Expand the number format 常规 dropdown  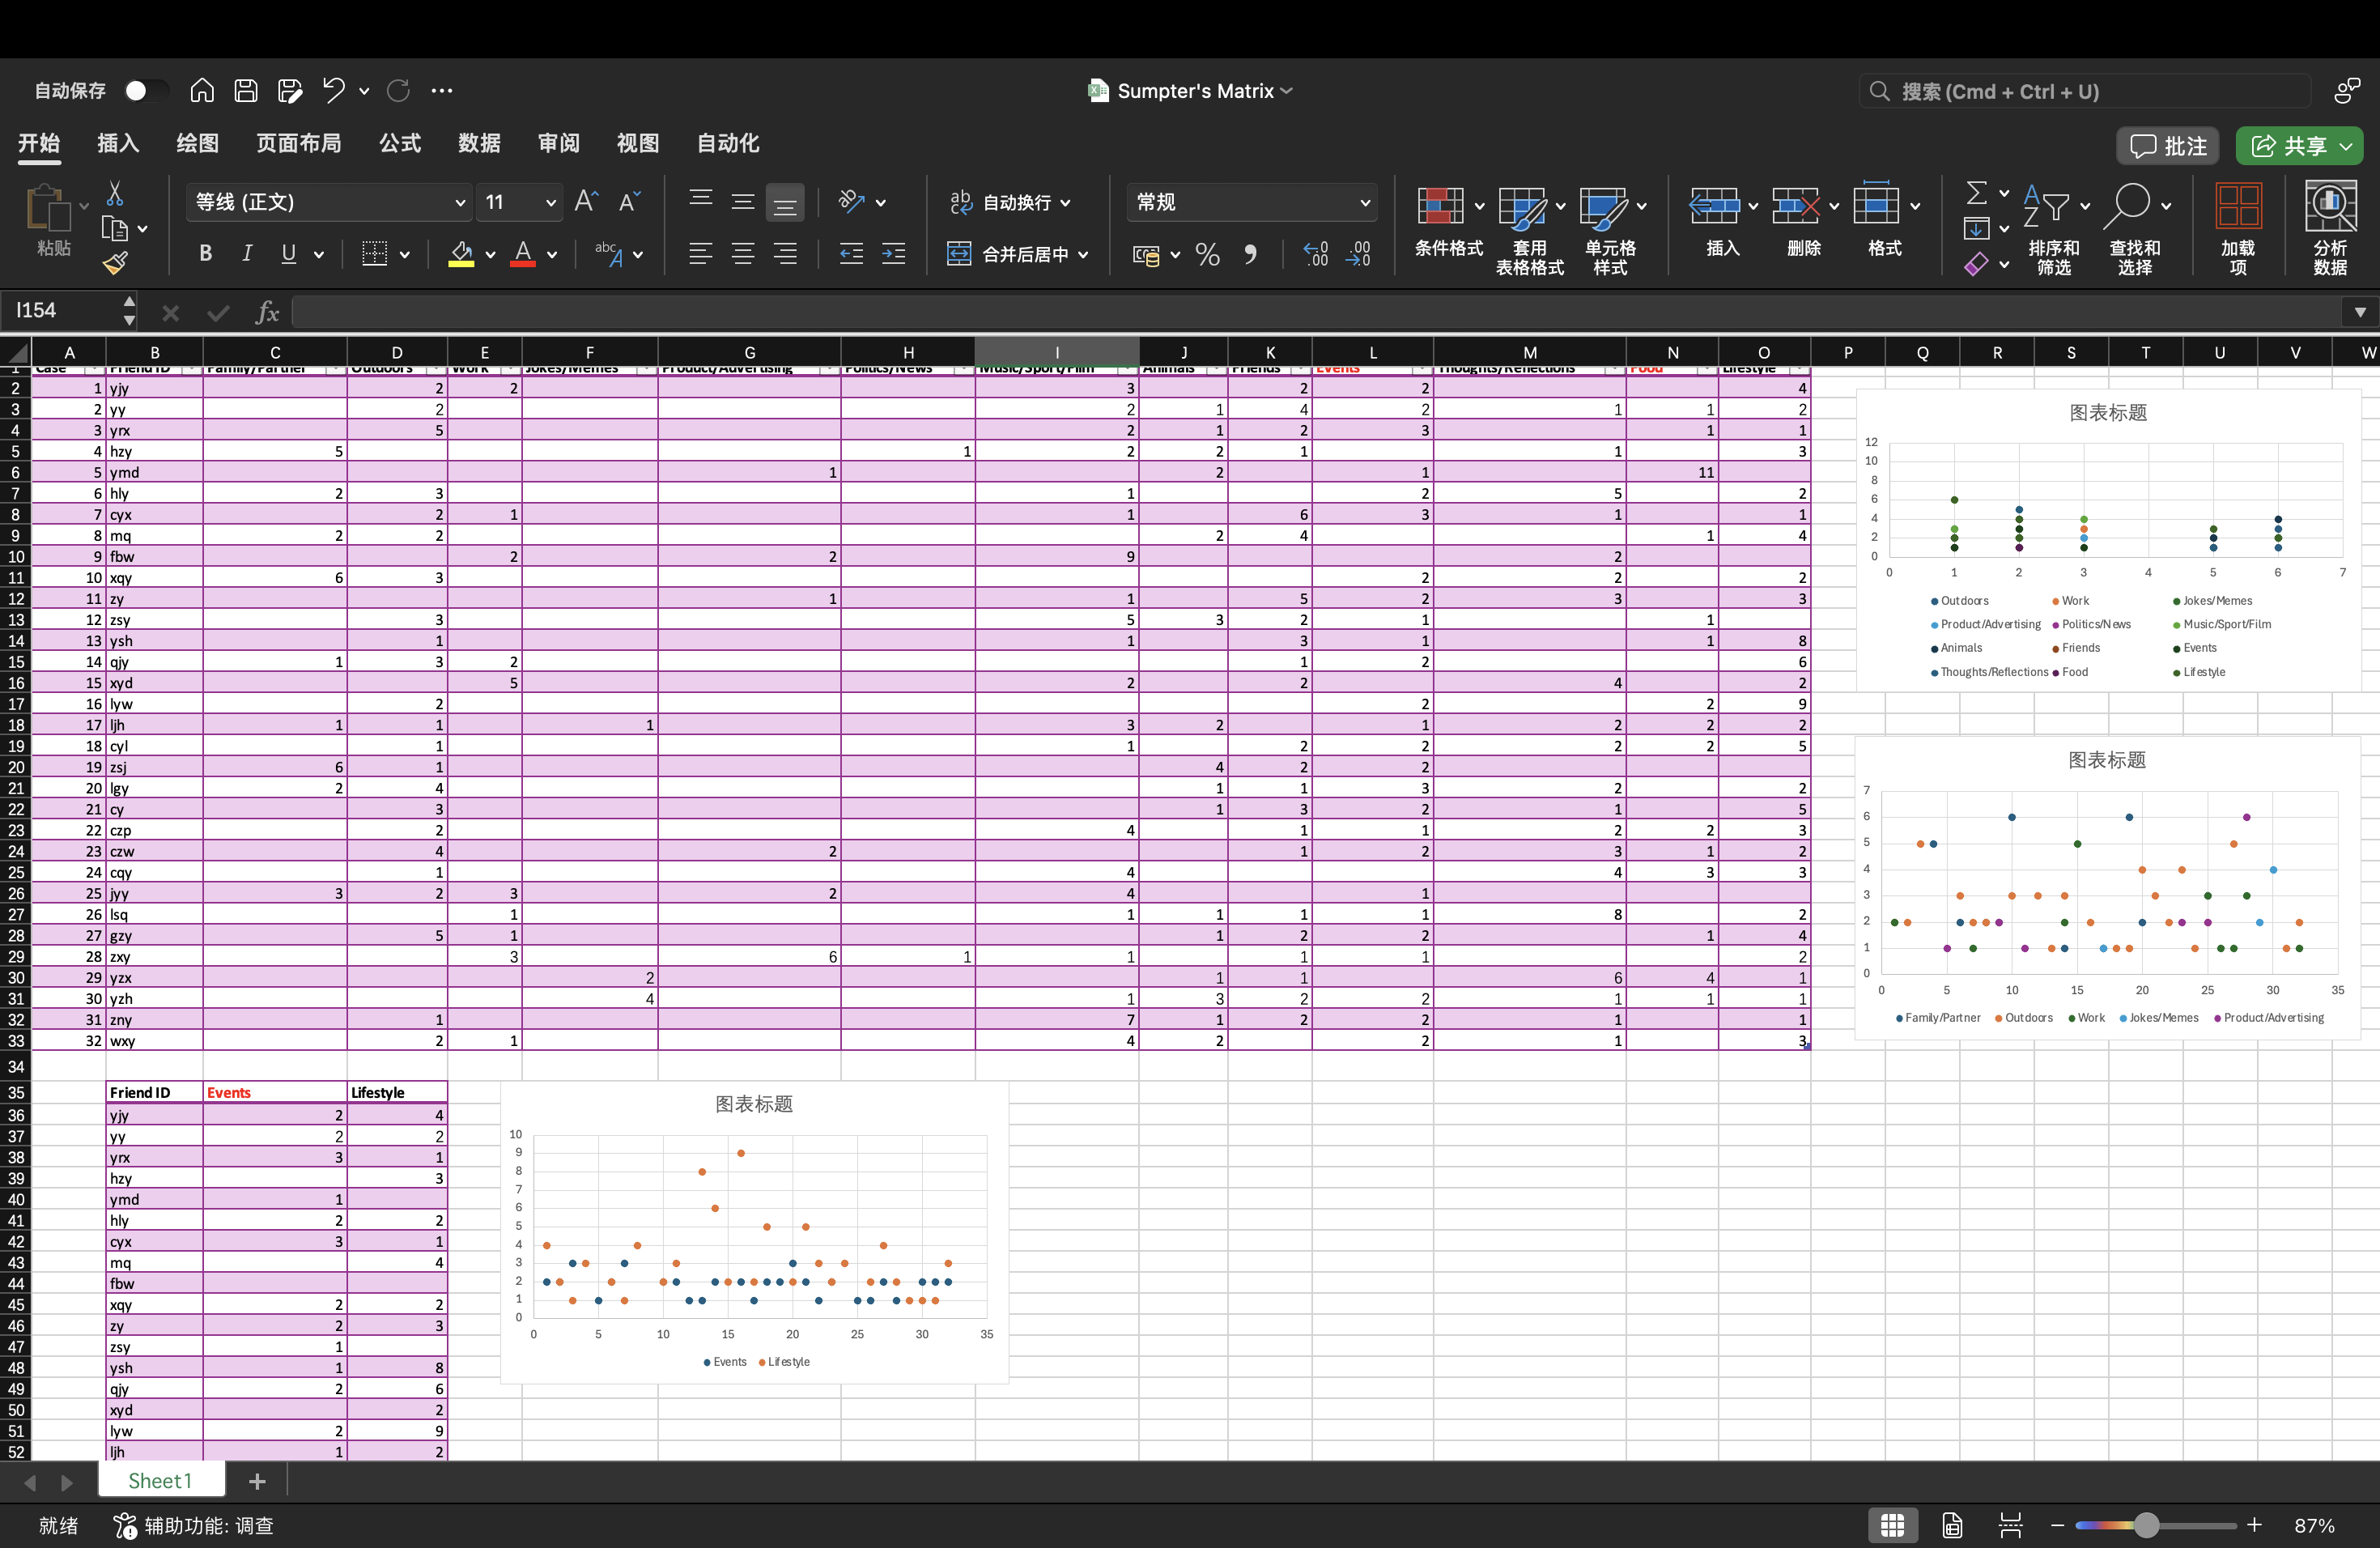click(x=1364, y=203)
